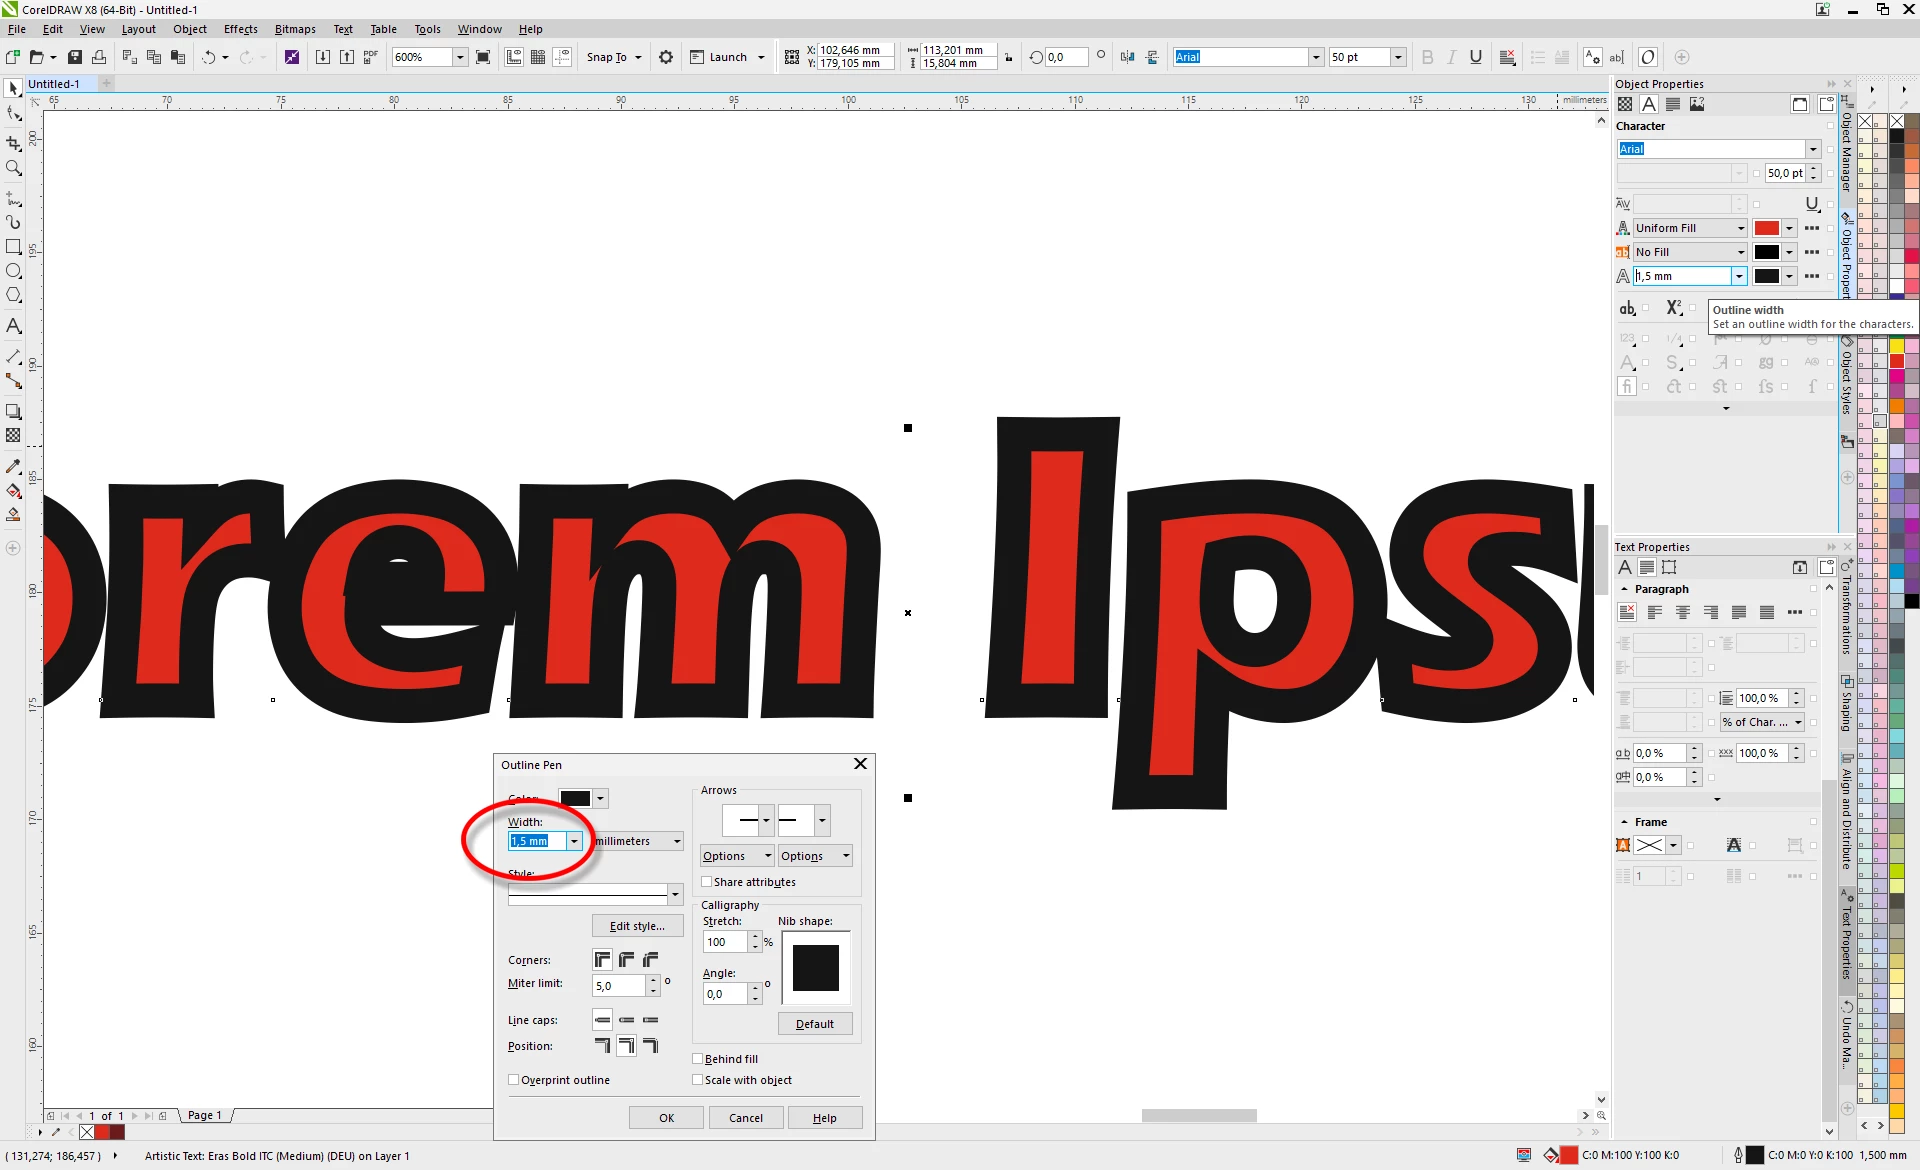Open the Bitmaps menu
The width and height of the screenshot is (1920, 1170).
pos(295,29)
